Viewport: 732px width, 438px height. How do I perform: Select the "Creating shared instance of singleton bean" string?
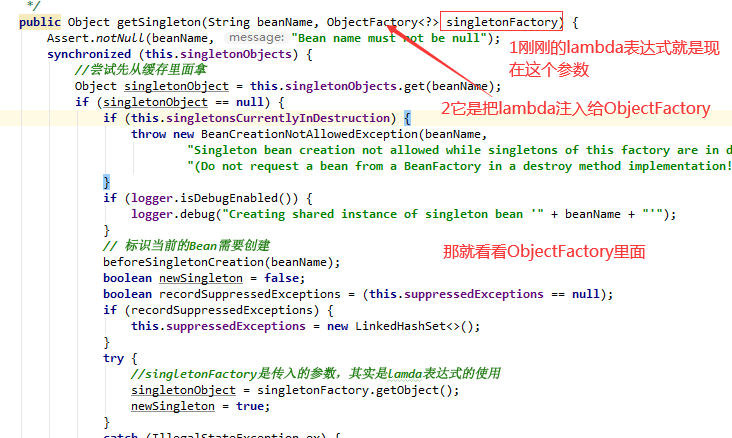(382, 214)
